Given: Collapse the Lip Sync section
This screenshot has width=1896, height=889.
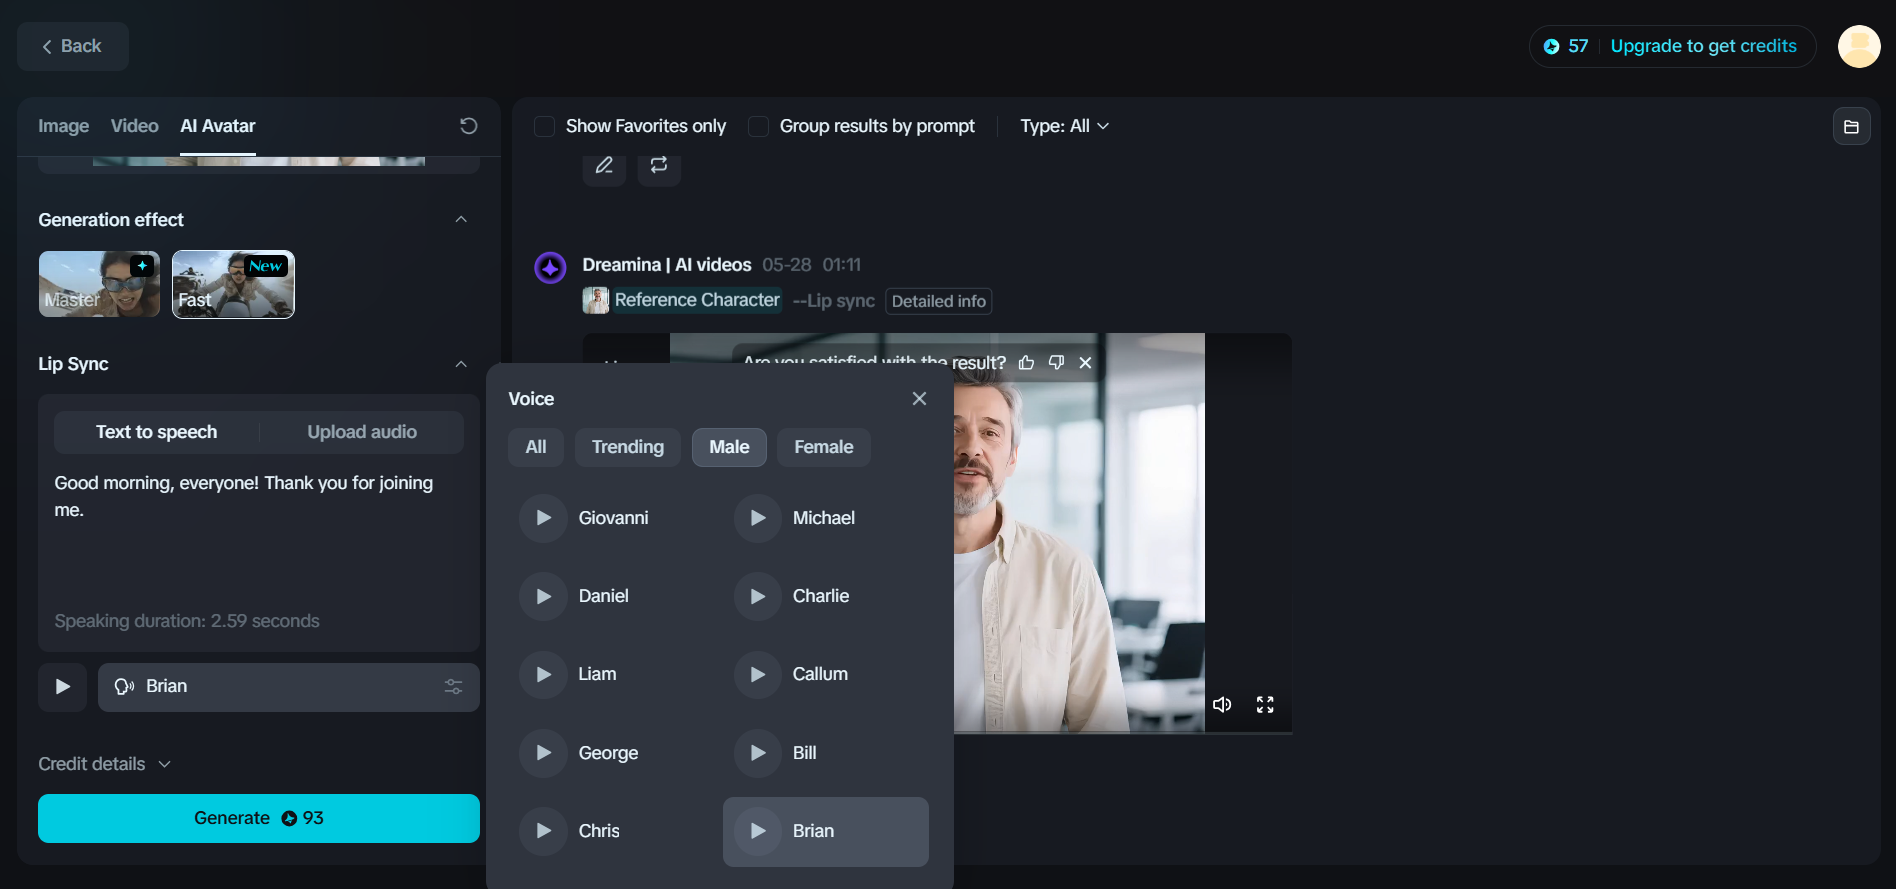Looking at the screenshot, I should click(x=461, y=364).
